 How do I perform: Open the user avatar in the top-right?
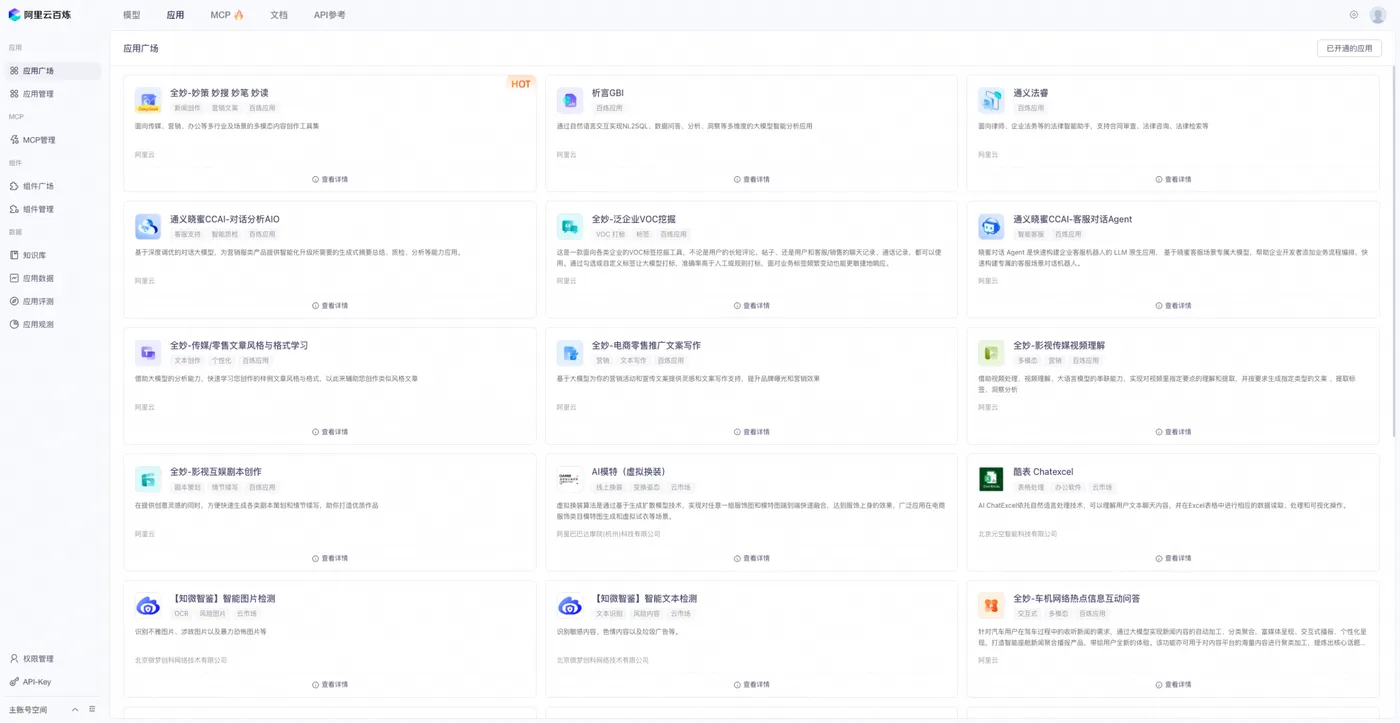1378,15
